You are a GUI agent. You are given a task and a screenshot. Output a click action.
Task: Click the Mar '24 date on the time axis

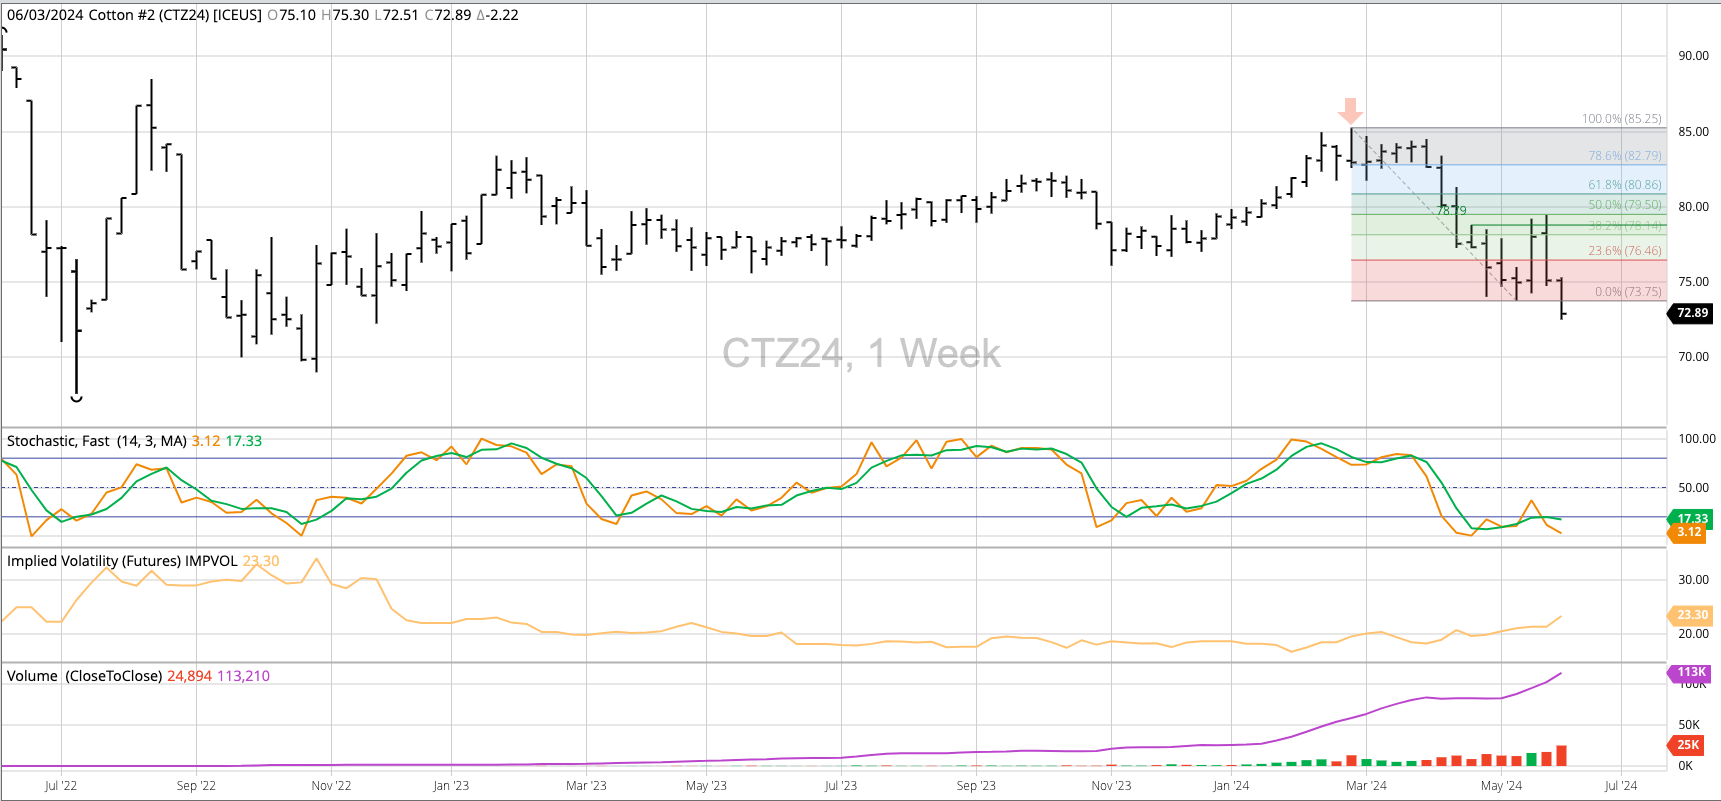[x=1366, y=786]
